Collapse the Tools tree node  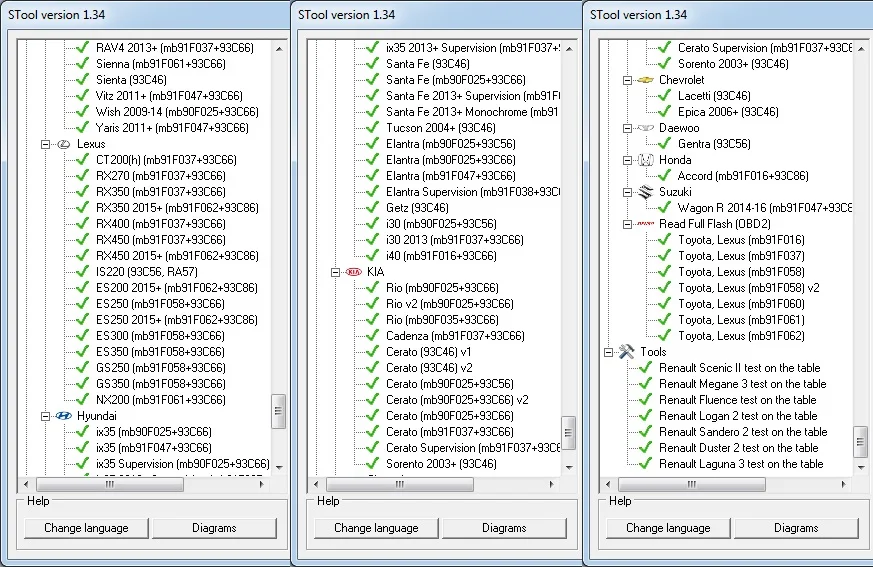[608, 352]
